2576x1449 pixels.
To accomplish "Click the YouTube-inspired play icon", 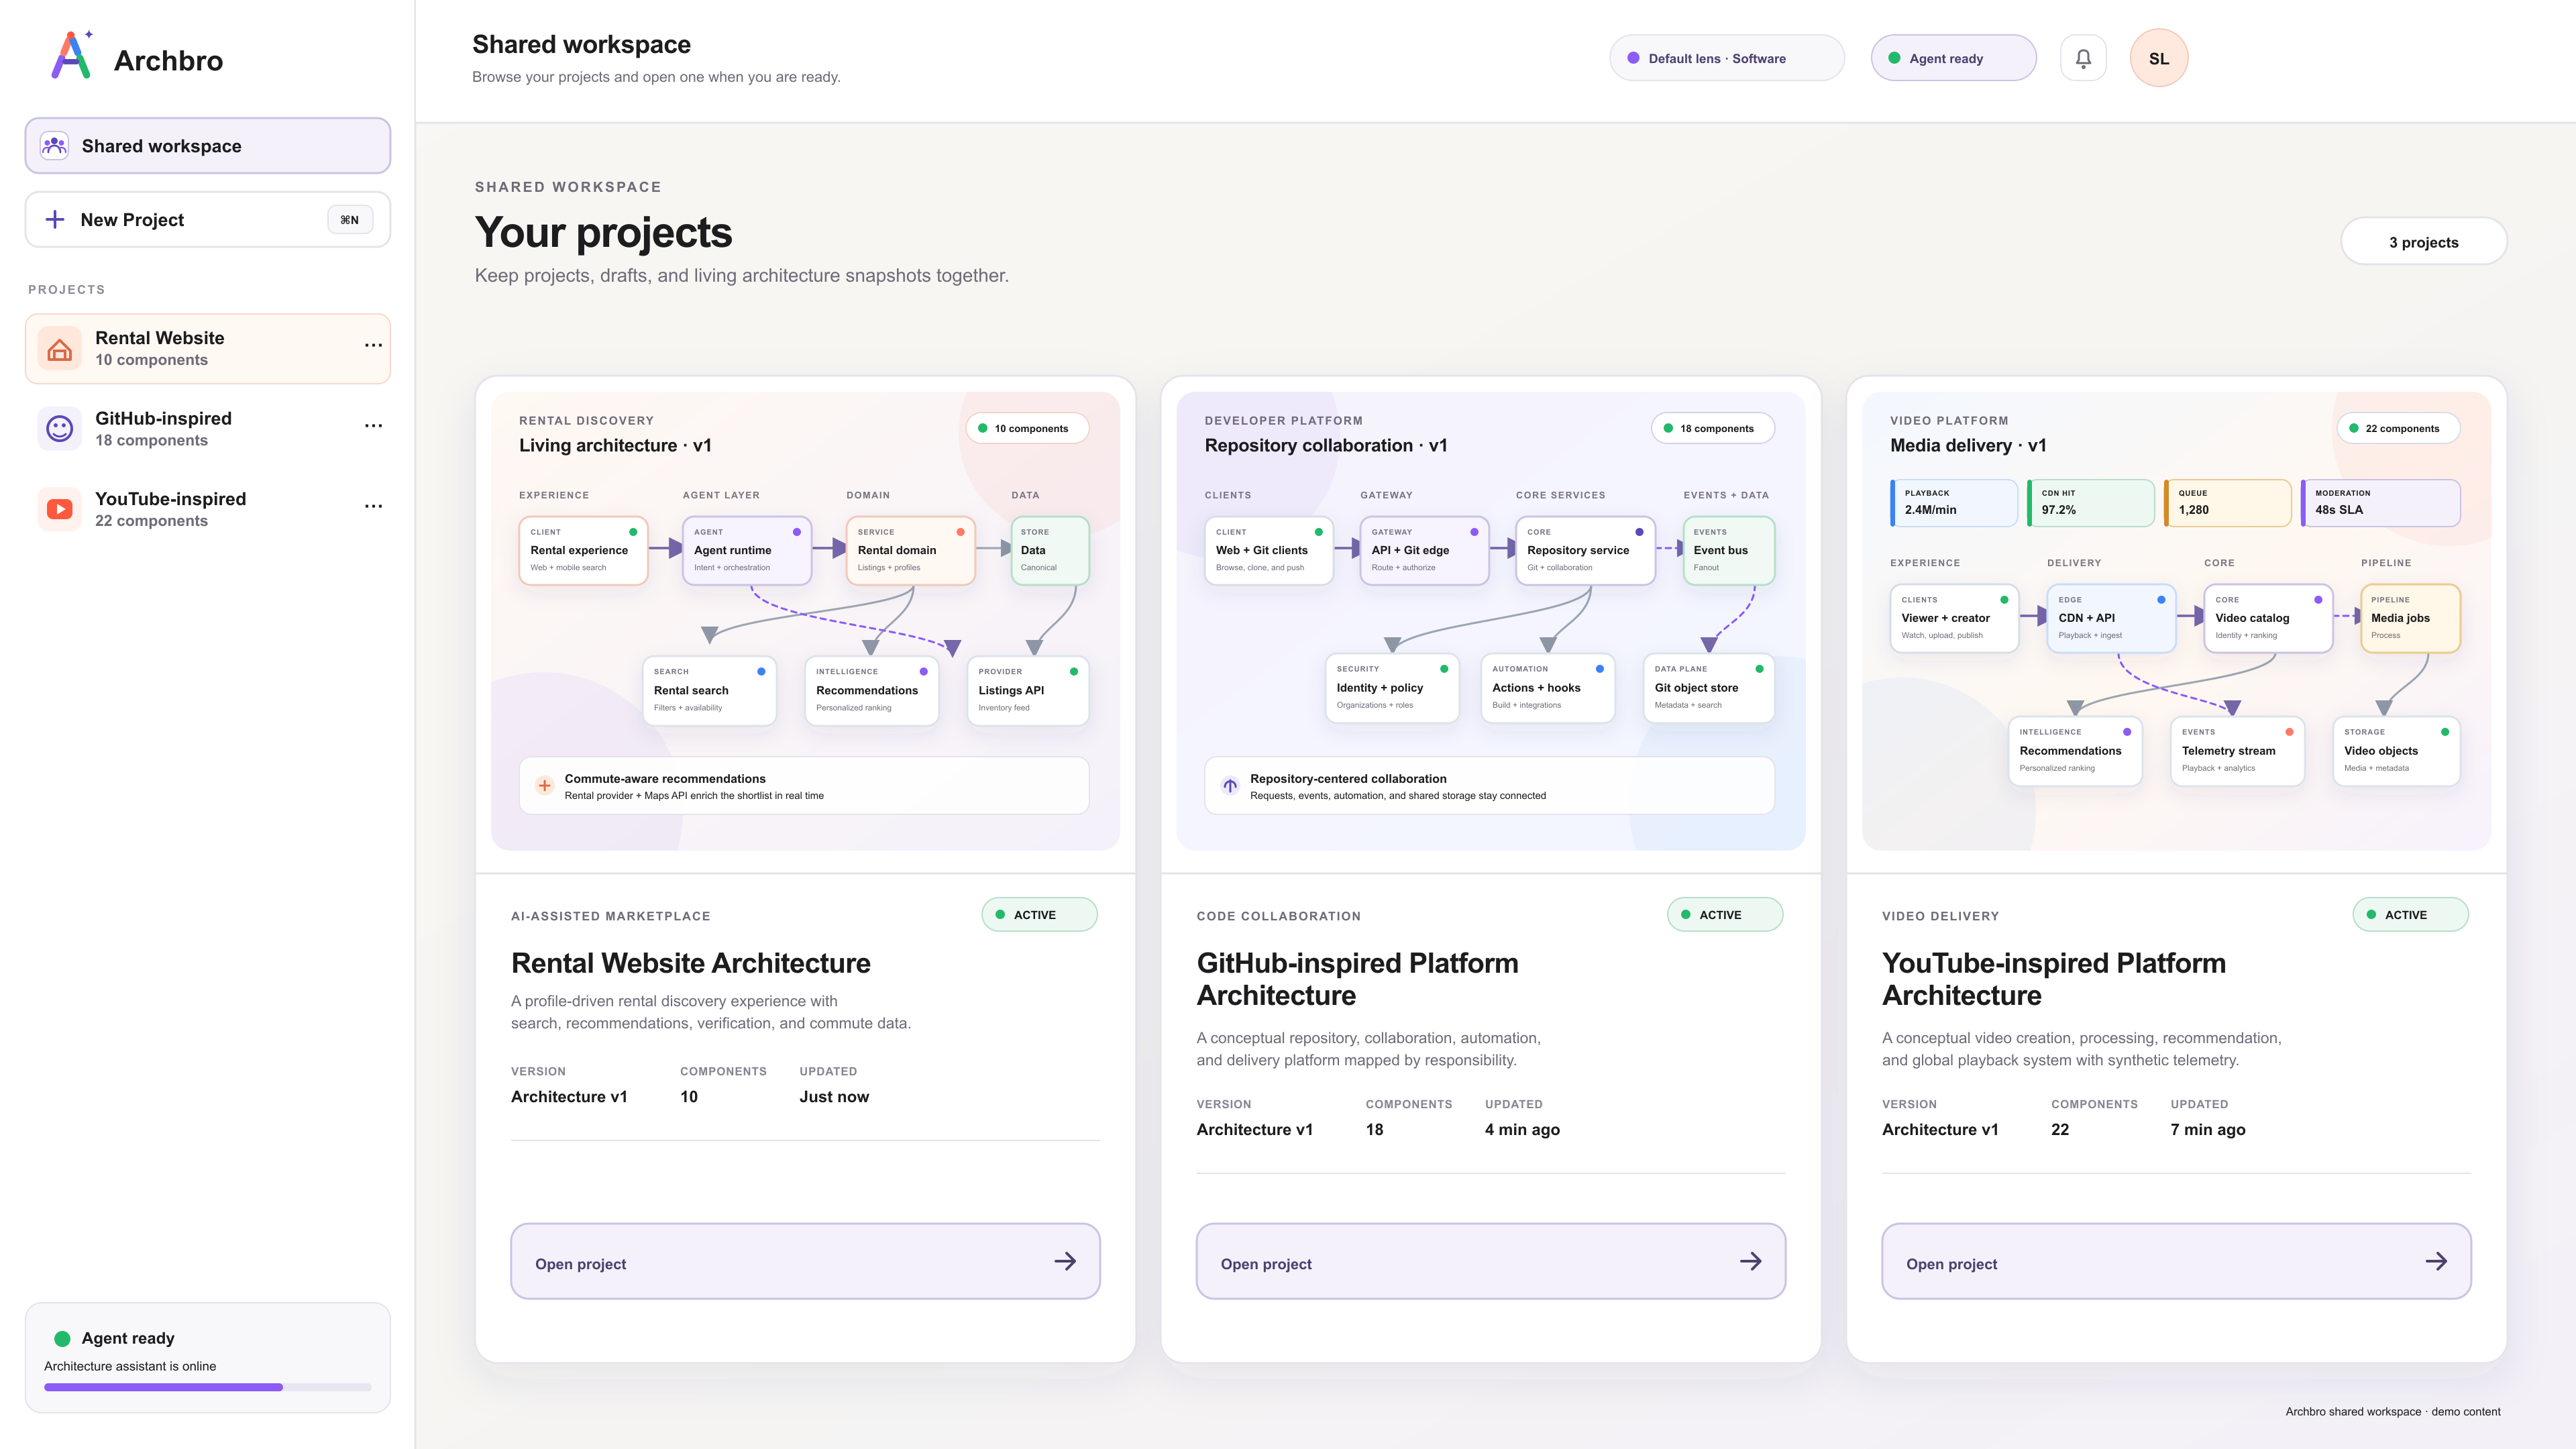I will [x=60, y=509].
